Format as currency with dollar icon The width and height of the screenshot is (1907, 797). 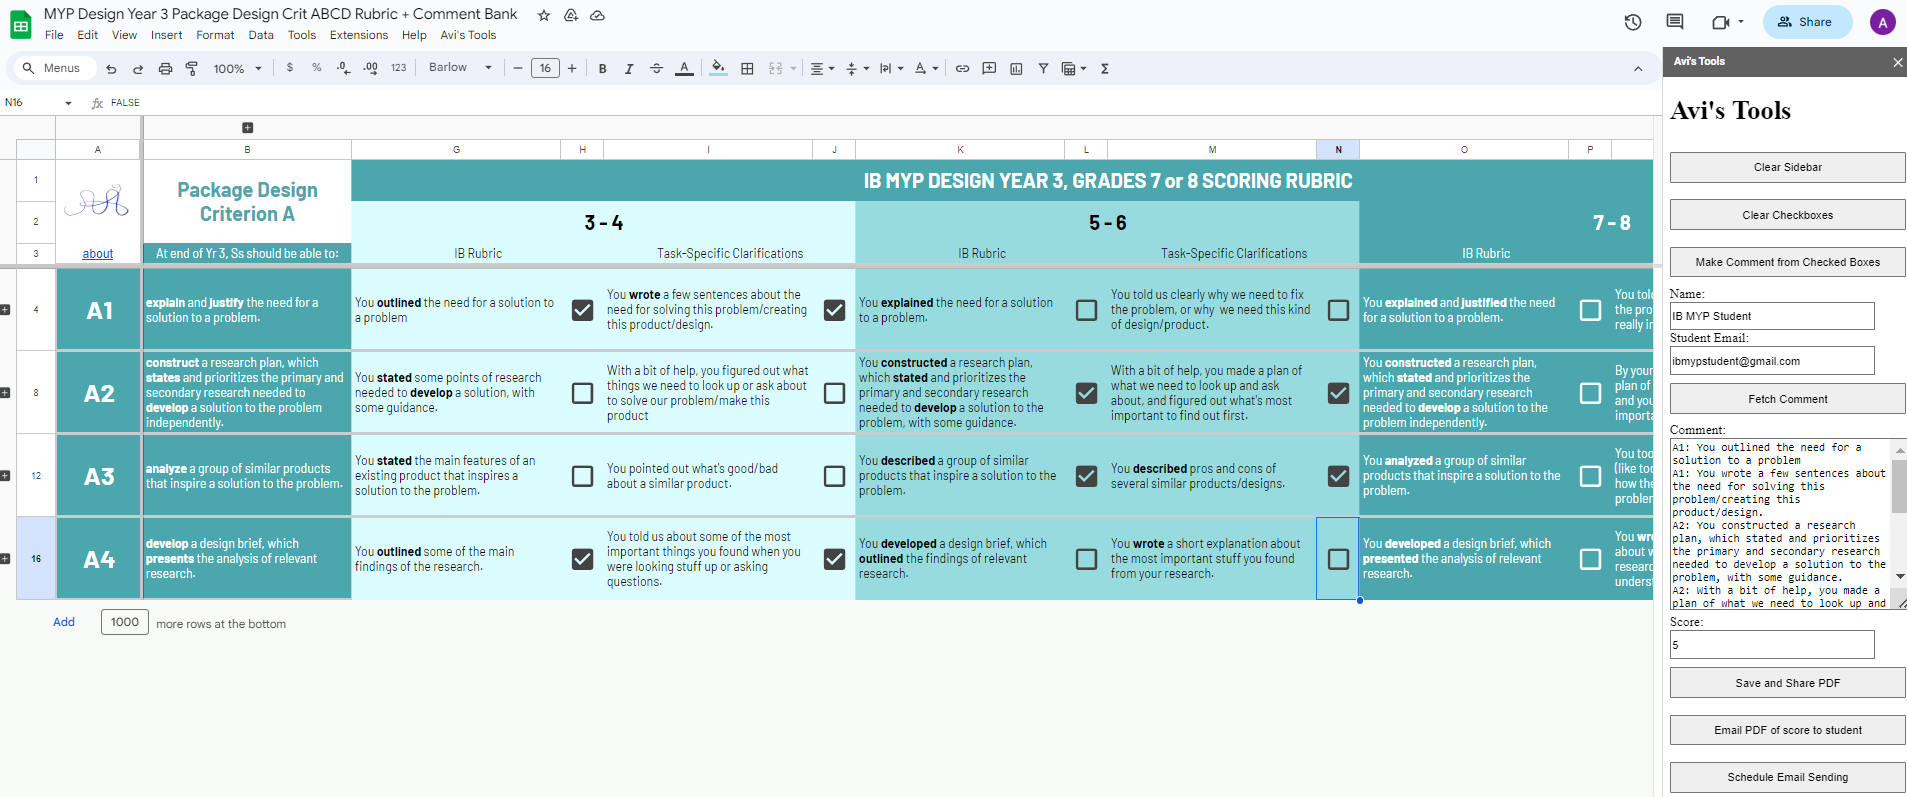click(x=290, y=68)
